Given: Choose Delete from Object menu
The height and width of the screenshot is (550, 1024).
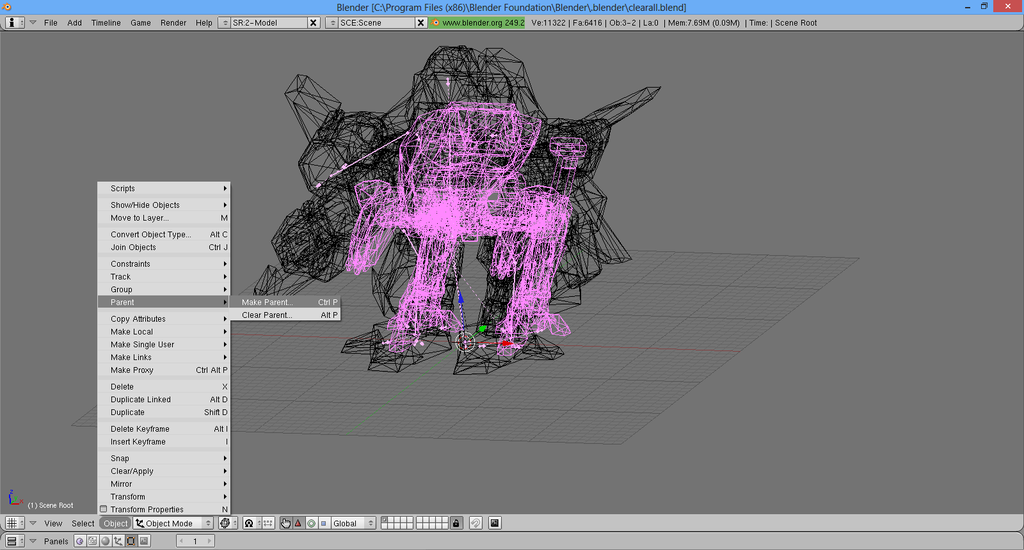Looking at the screenshot, I should [x=163, y=386].
